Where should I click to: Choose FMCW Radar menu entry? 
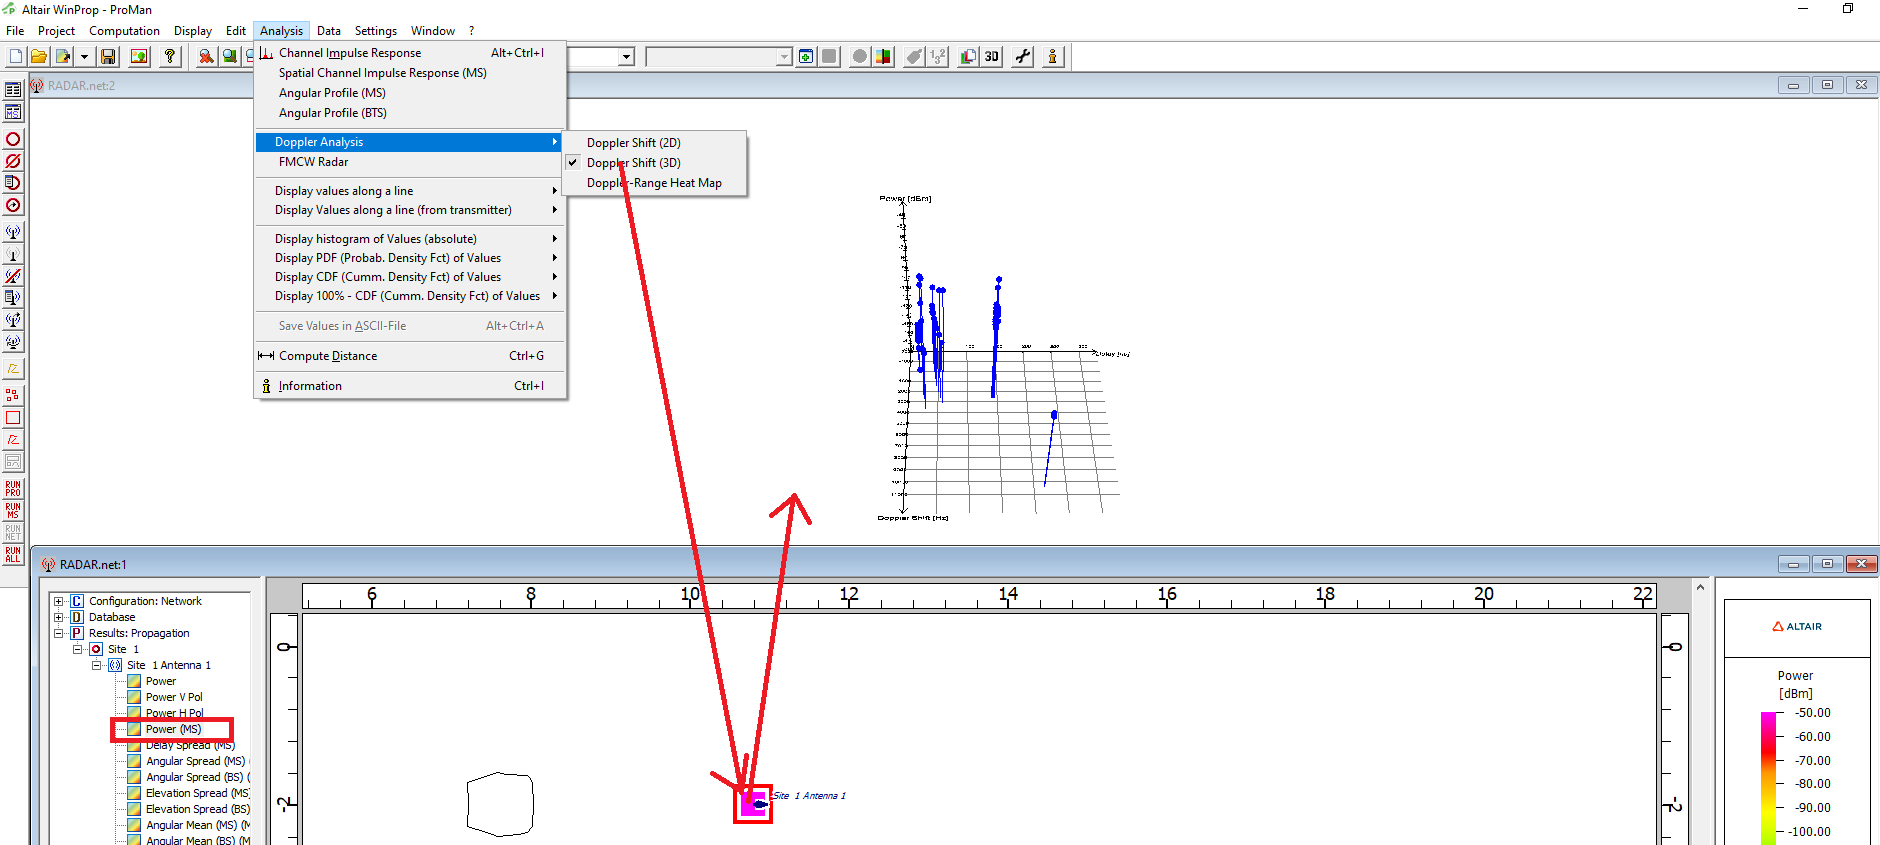point(411,162)
